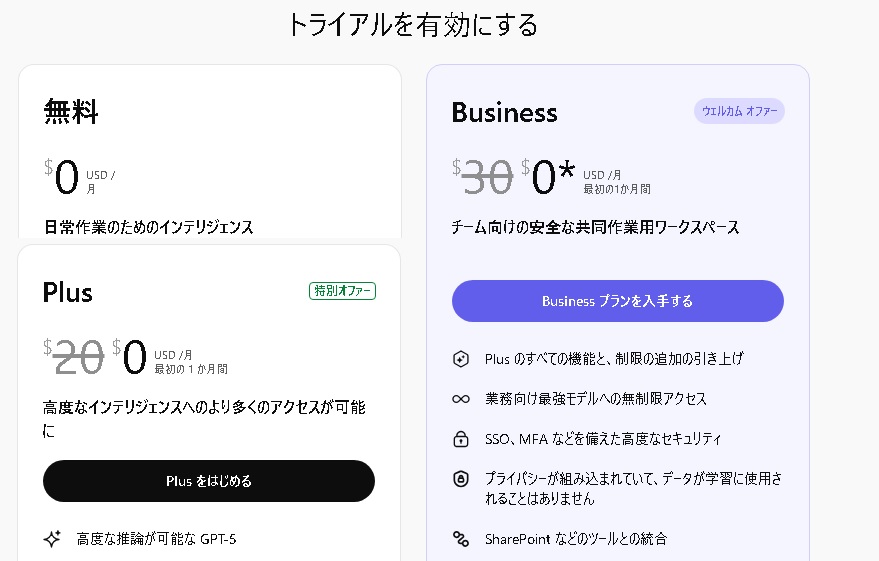The width and height of the screenshot is (879, 561).
Task: Click the hexagon icon next to Plus のすべての機能
Action: pos(461,358)
